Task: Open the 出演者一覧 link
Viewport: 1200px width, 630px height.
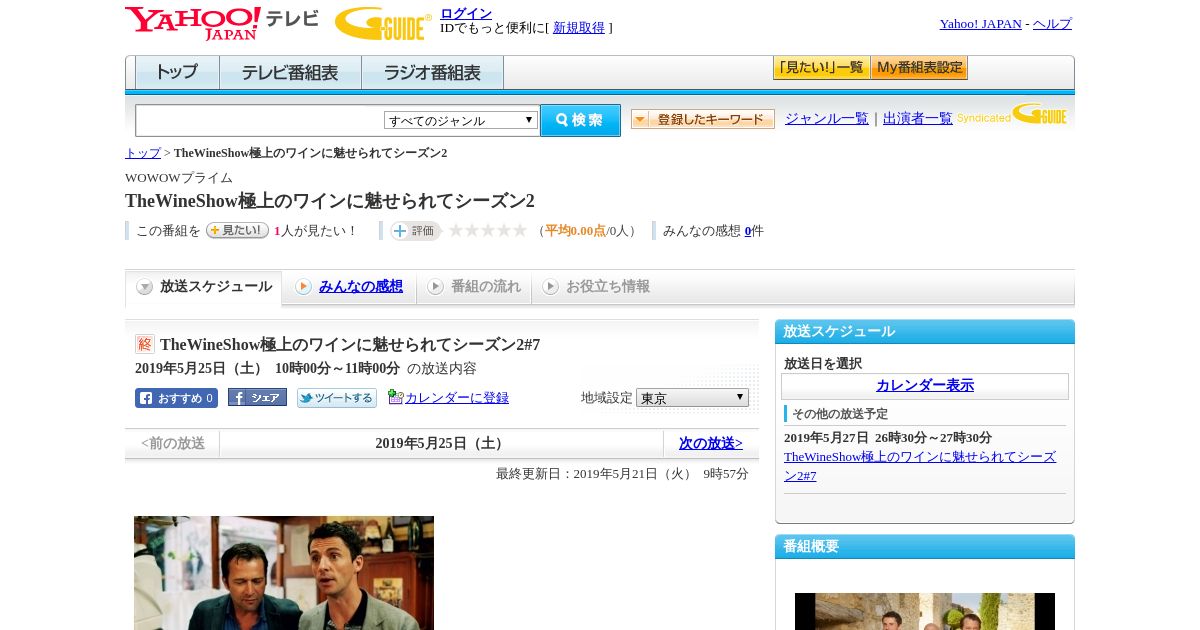Action: coord(918,119)
